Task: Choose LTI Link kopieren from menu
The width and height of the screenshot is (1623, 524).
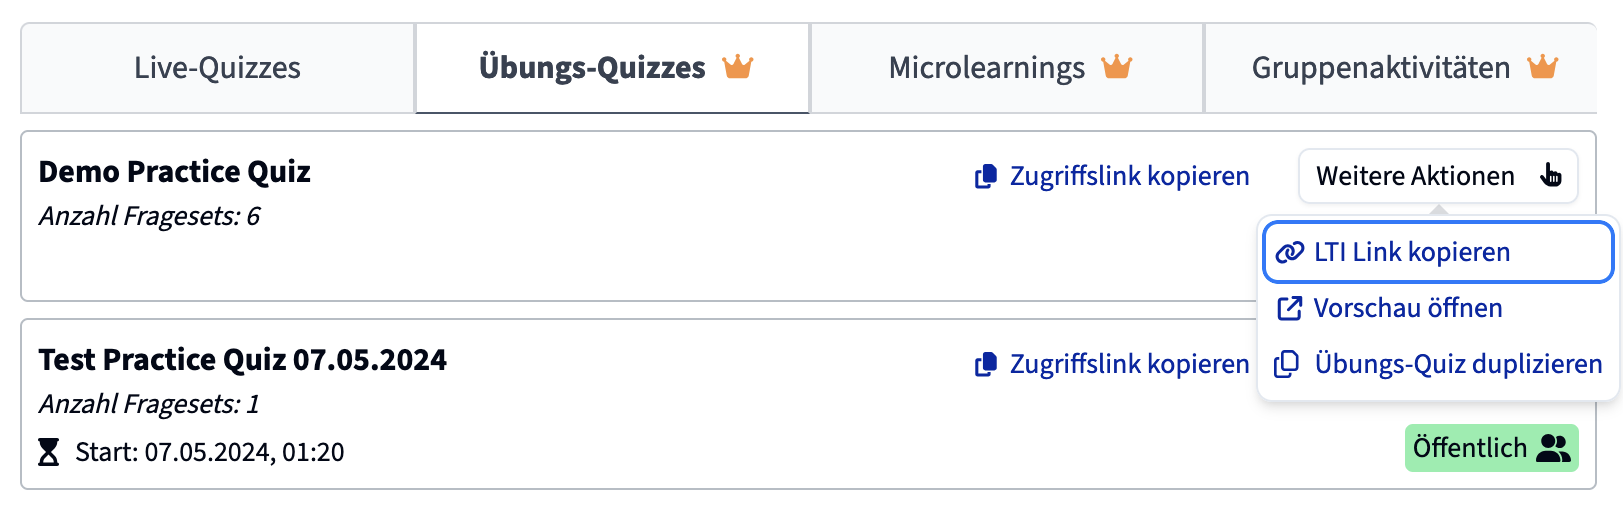Action: 1438,252
